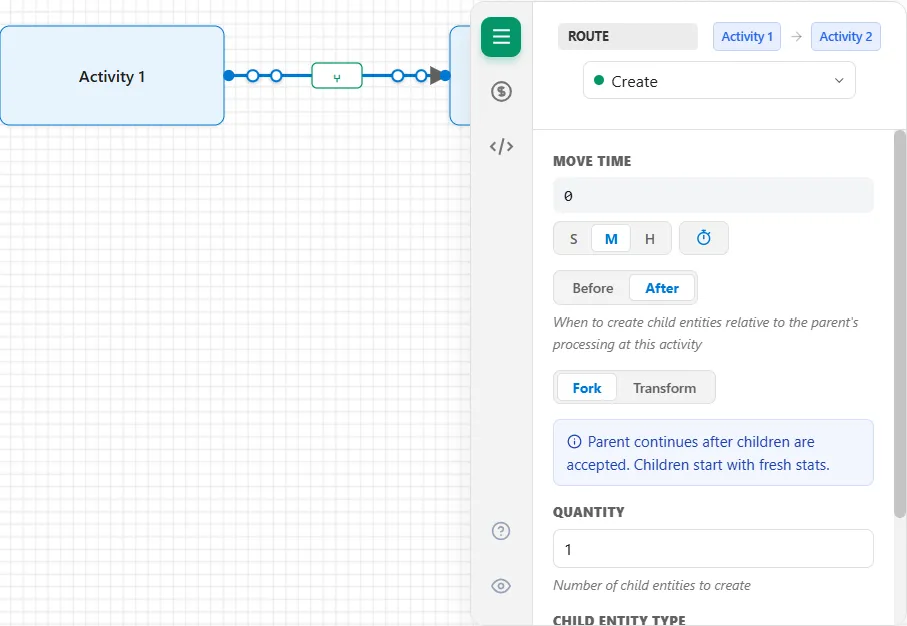Toggle the eye visibility icon
The height and width of the screenshot is (626, 907).
(501, 586)
